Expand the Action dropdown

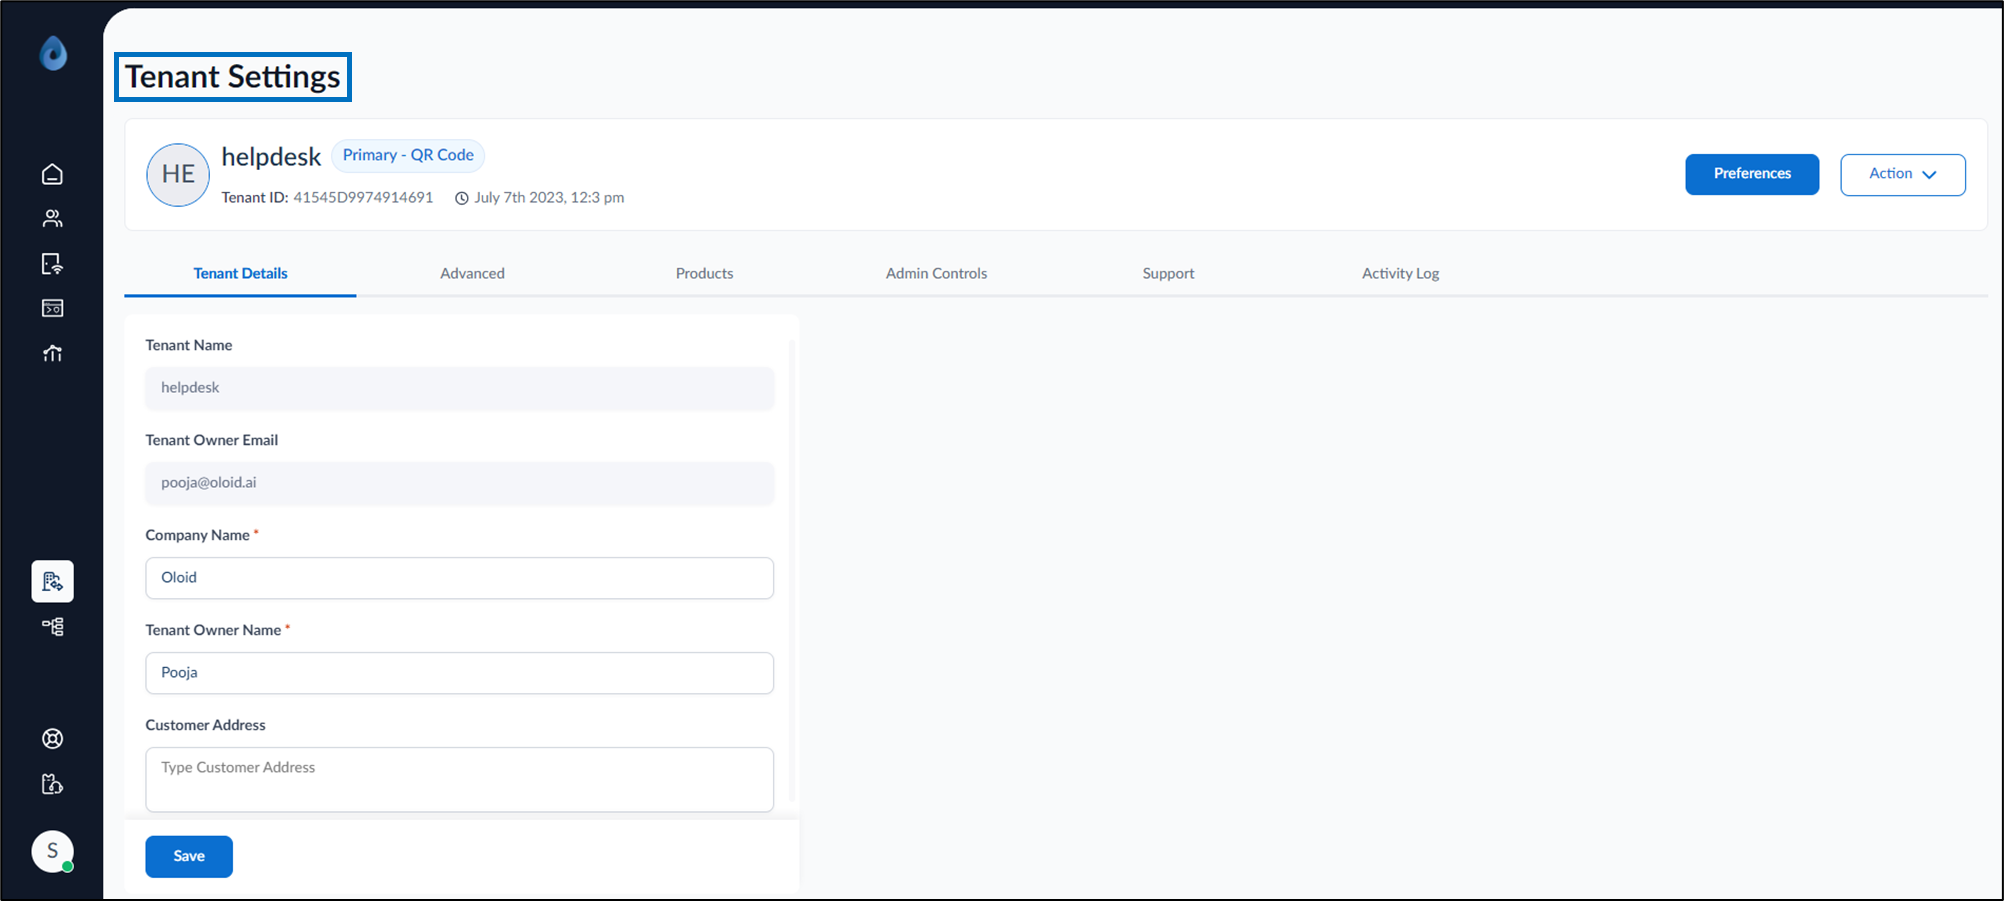[x=1903, y=174]
